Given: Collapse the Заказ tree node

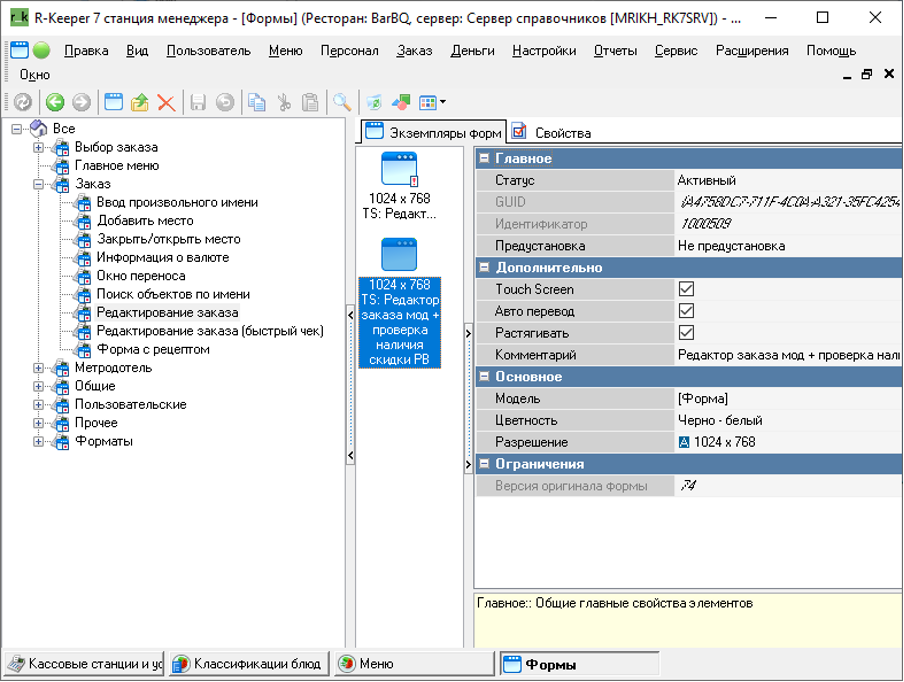Looking at the screenshot, I should pos(38,184).
